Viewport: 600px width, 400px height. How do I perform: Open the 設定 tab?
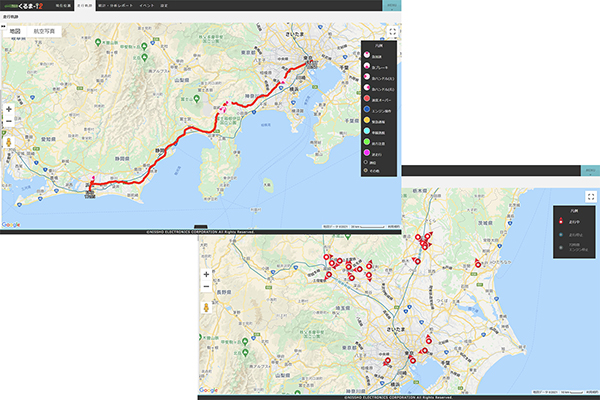click(x=164, y=6)
